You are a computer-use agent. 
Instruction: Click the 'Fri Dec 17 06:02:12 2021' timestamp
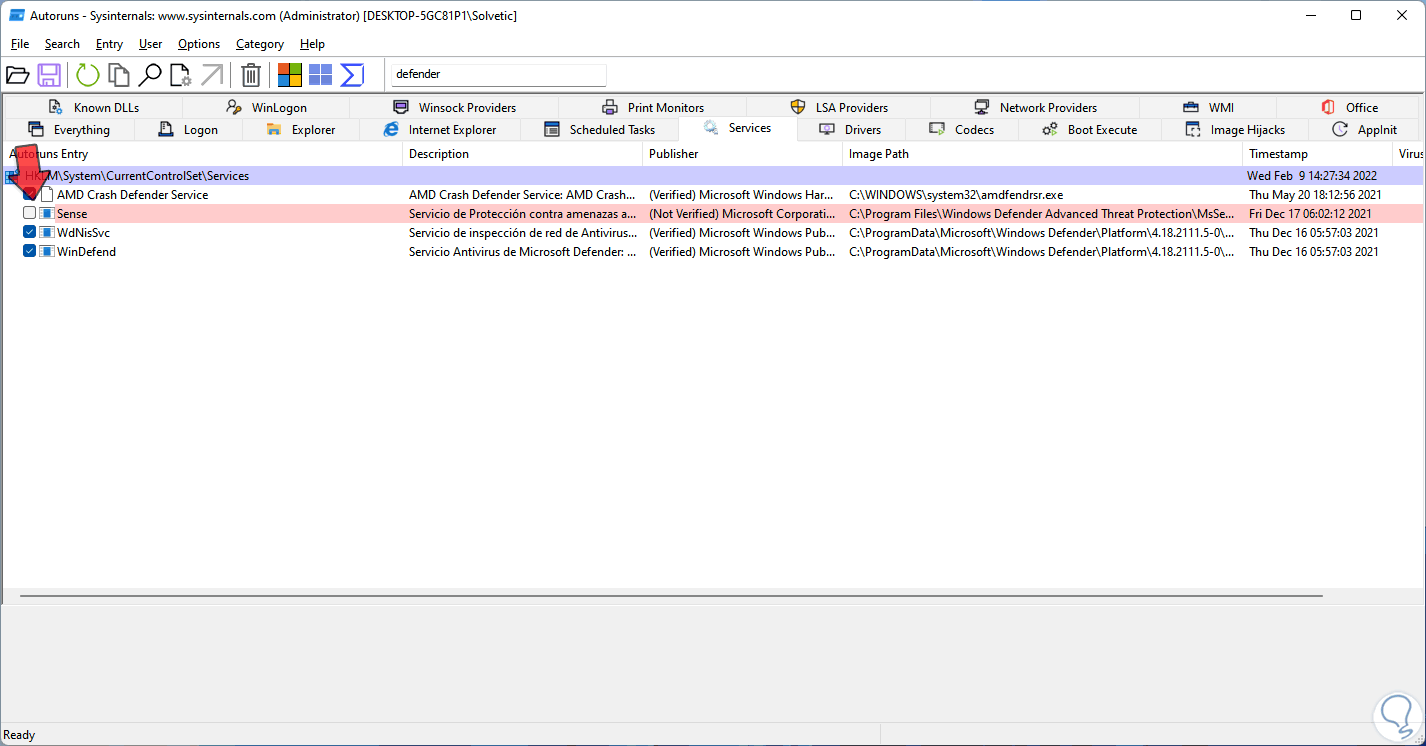[1310, 214]
